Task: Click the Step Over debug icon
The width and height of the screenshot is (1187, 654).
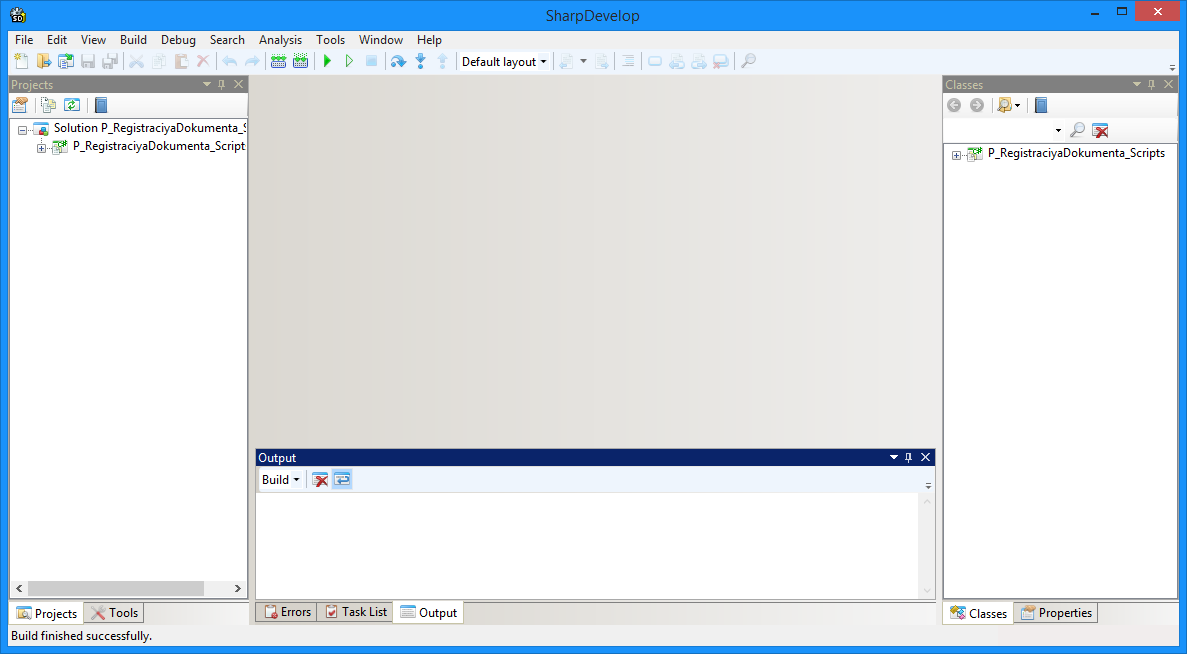Action: [398, 62]
